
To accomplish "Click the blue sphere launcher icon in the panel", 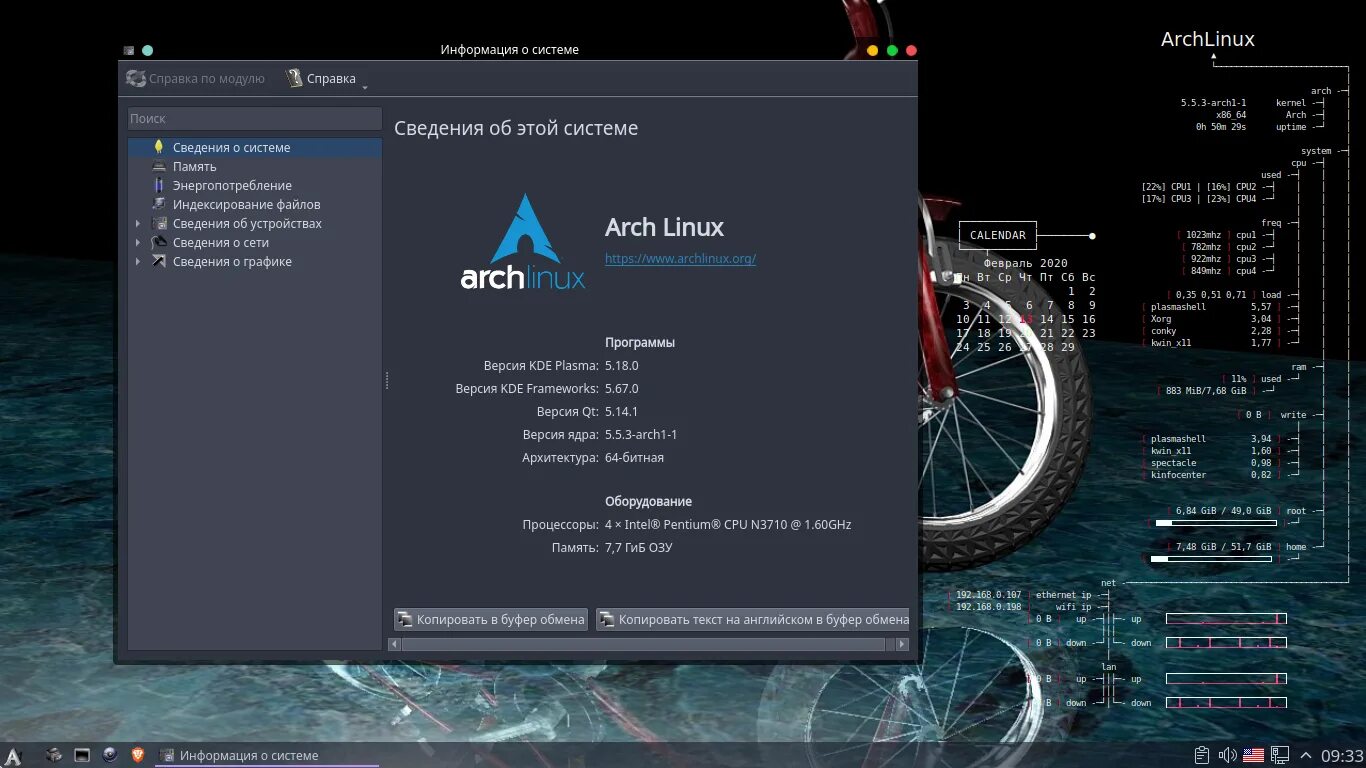I will (x=109, y=755).
